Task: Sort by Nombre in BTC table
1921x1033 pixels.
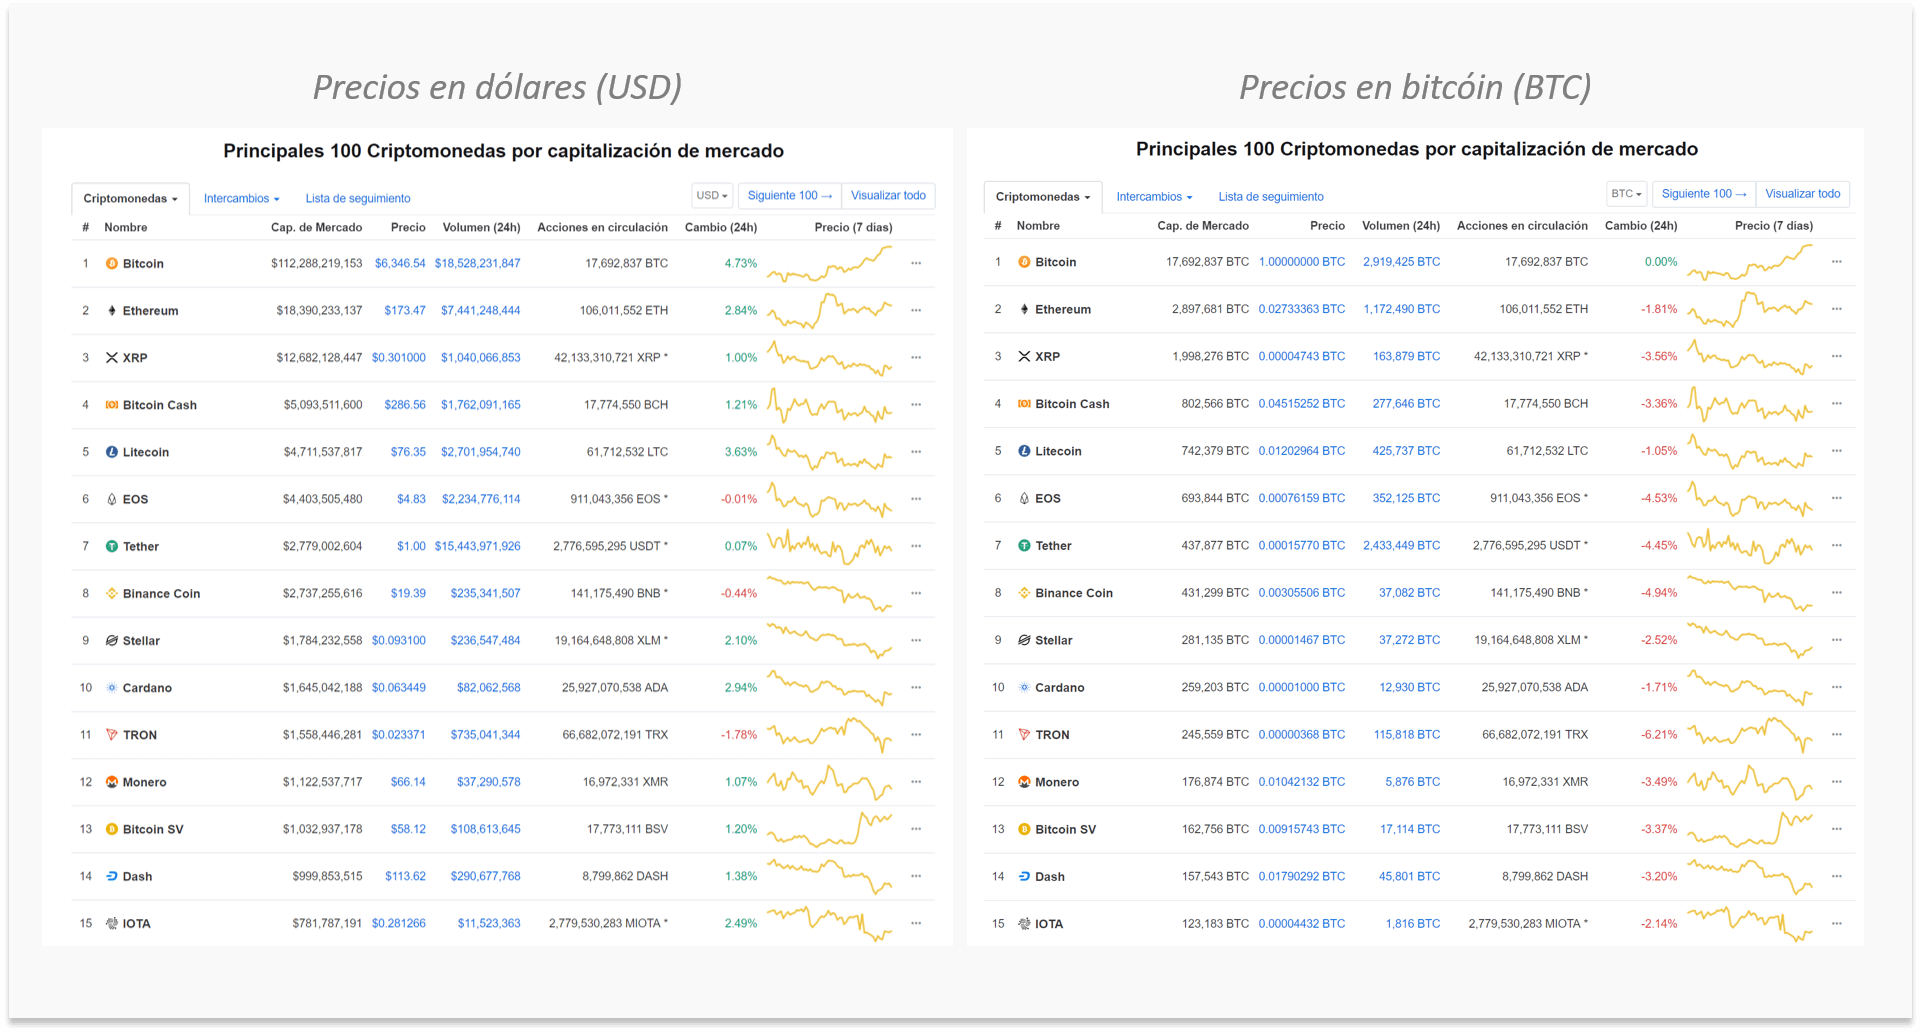Action: click(x=1038, y=226)
